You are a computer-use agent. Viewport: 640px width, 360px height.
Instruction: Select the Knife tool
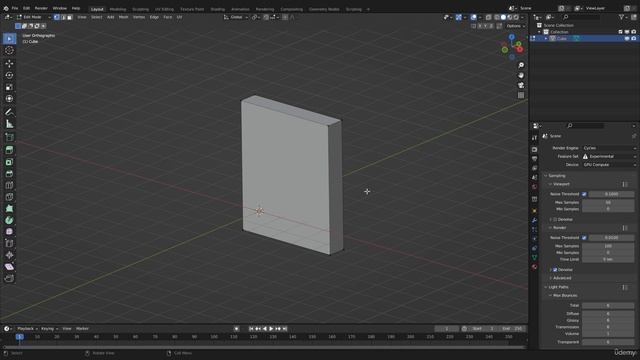(x=9, y=197)
